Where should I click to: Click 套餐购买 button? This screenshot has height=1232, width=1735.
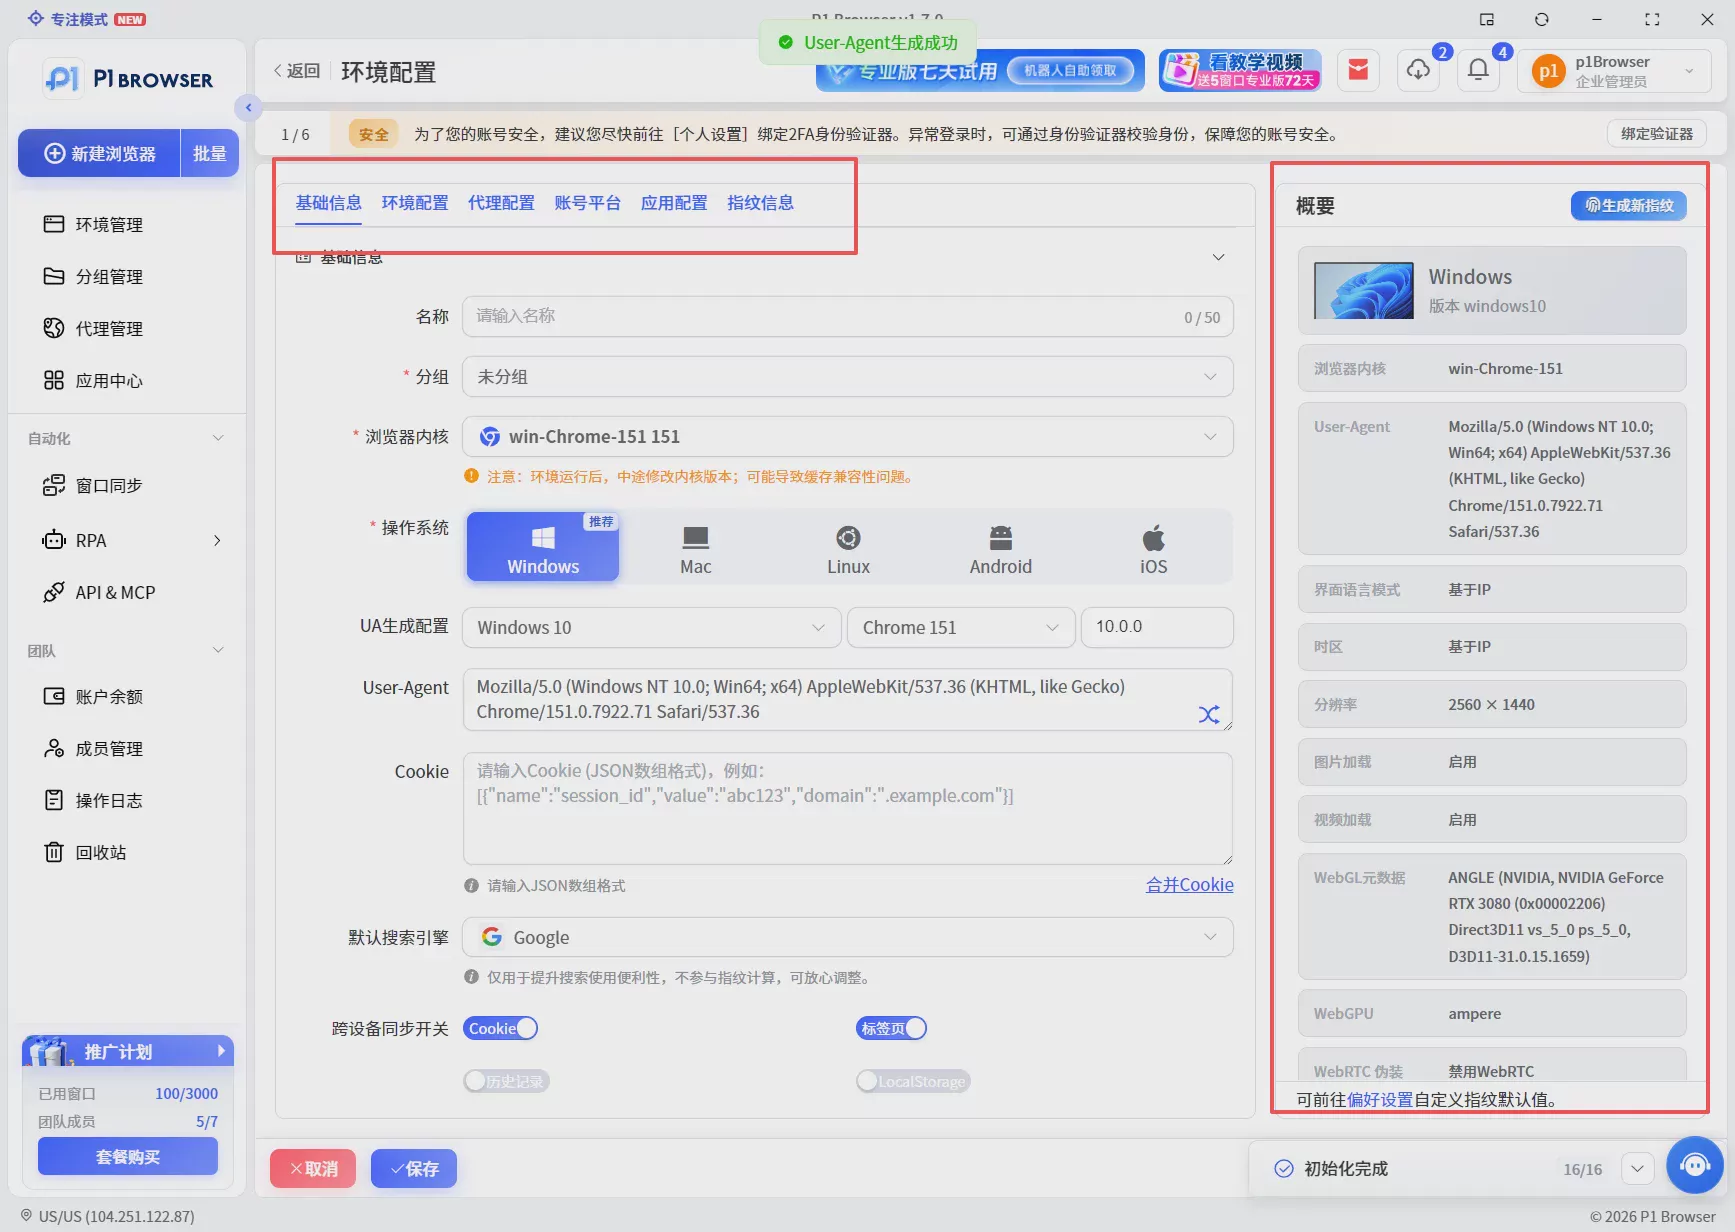pyautogui.click(x=128, y=1156)
